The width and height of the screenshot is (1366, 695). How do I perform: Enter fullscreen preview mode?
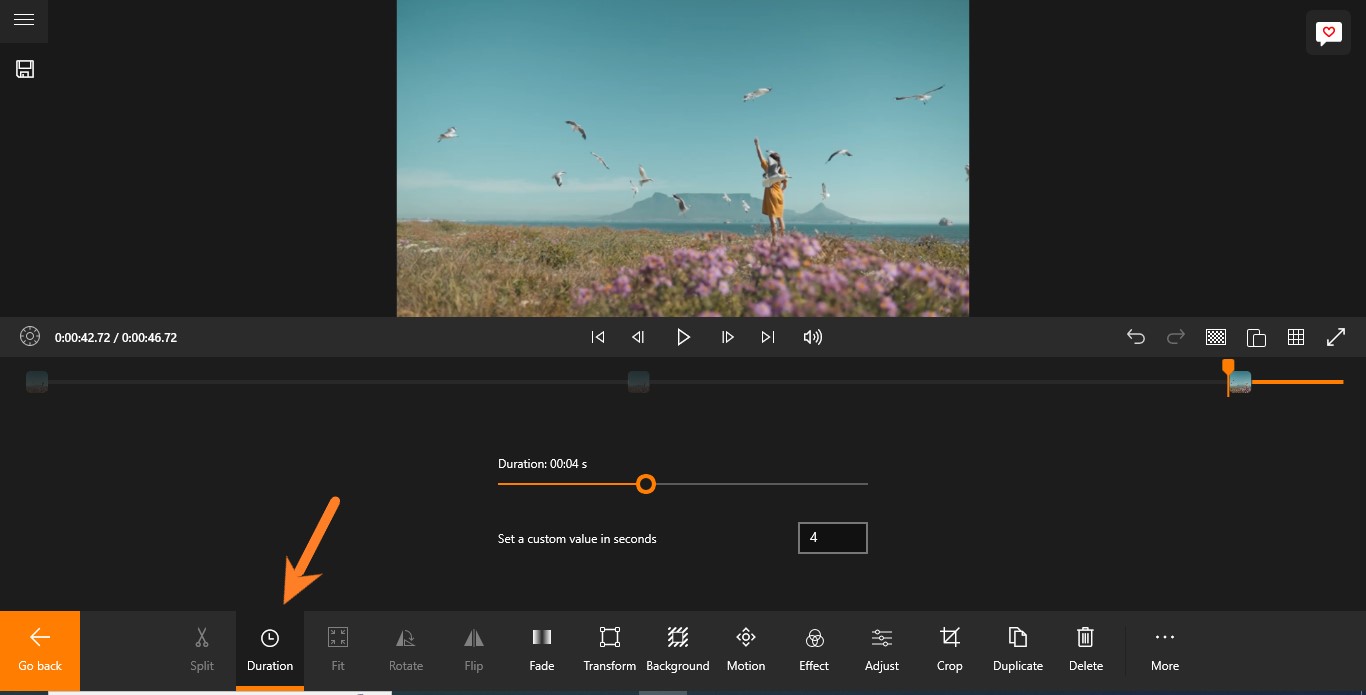coord(1336,337)
